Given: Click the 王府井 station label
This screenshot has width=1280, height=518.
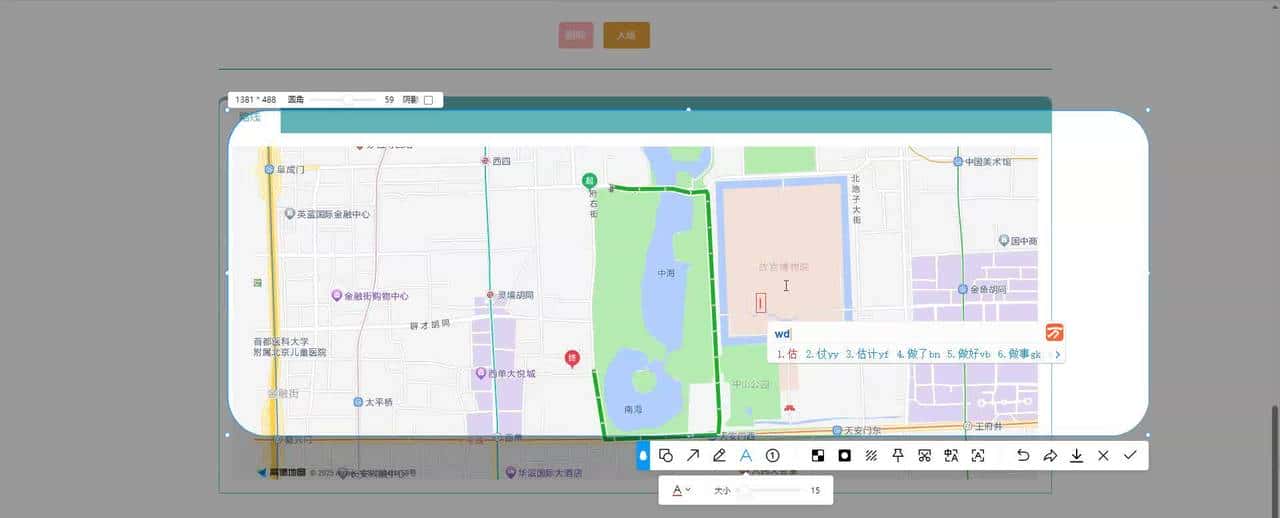Looking at the screenshot, I should [x=986, y=426].
